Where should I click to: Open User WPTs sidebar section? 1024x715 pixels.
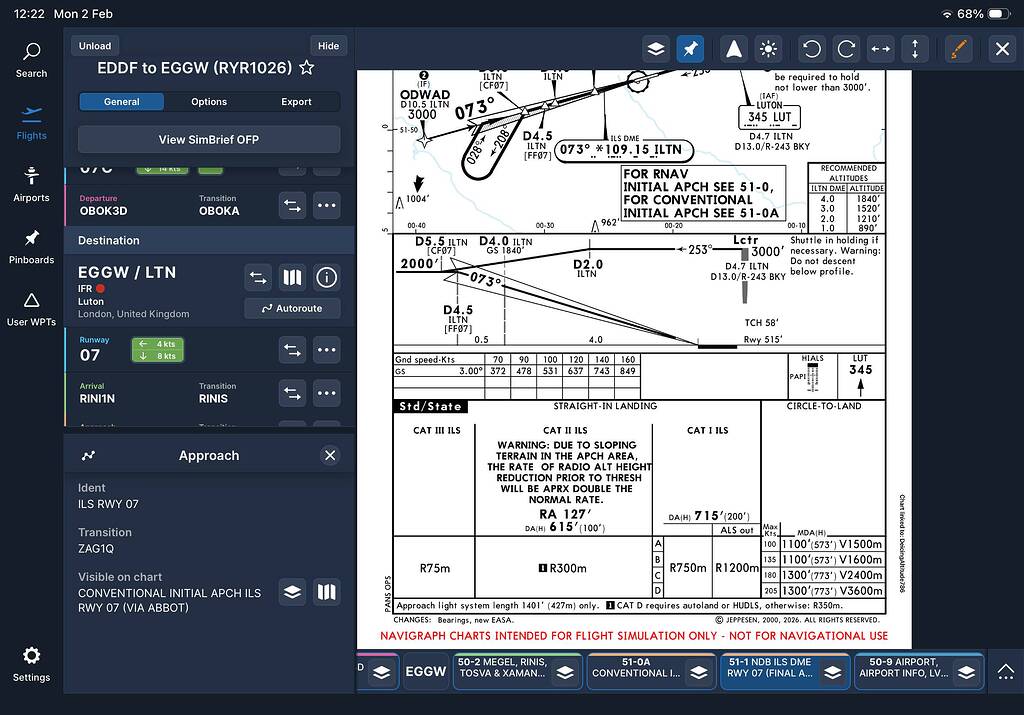pyautogui.click(x=31, y=309)
